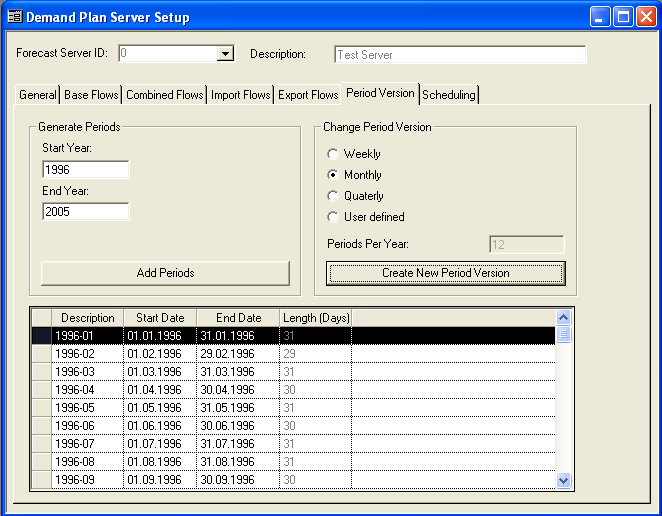662x516 pixels.
Task: Click length cell in 1996-04 row
Action: click(x=316, y=390)
